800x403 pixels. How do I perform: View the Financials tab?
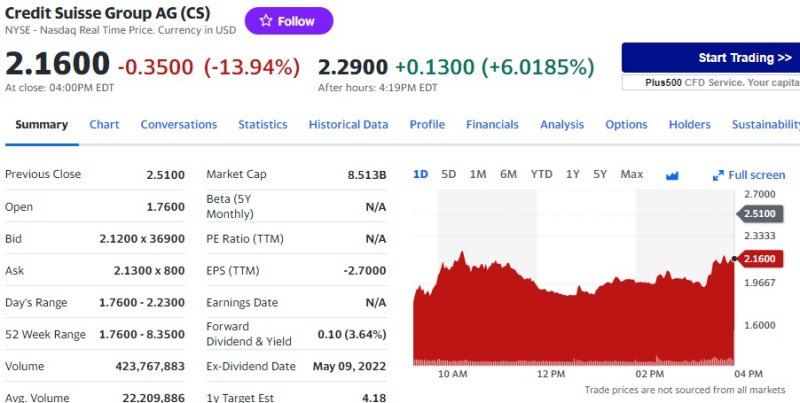[492, 125]
